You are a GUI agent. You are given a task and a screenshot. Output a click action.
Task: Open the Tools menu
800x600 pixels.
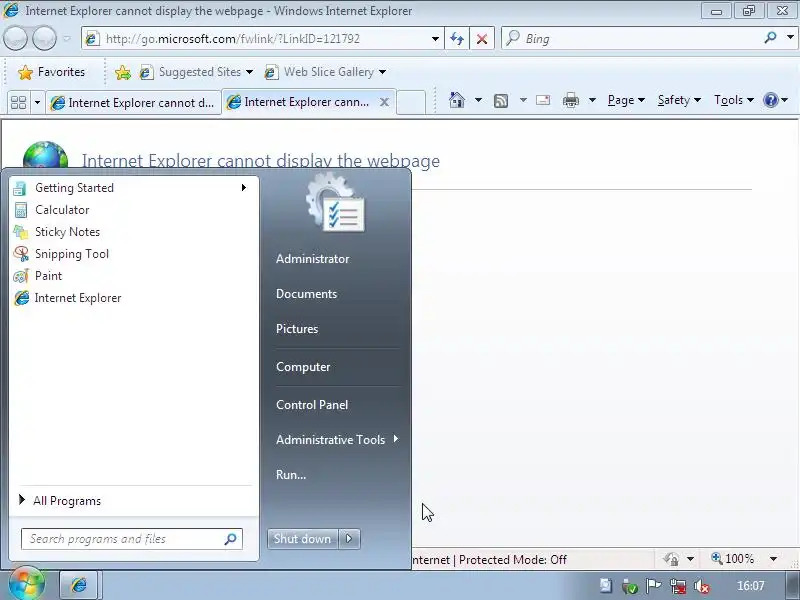(734, 100)
